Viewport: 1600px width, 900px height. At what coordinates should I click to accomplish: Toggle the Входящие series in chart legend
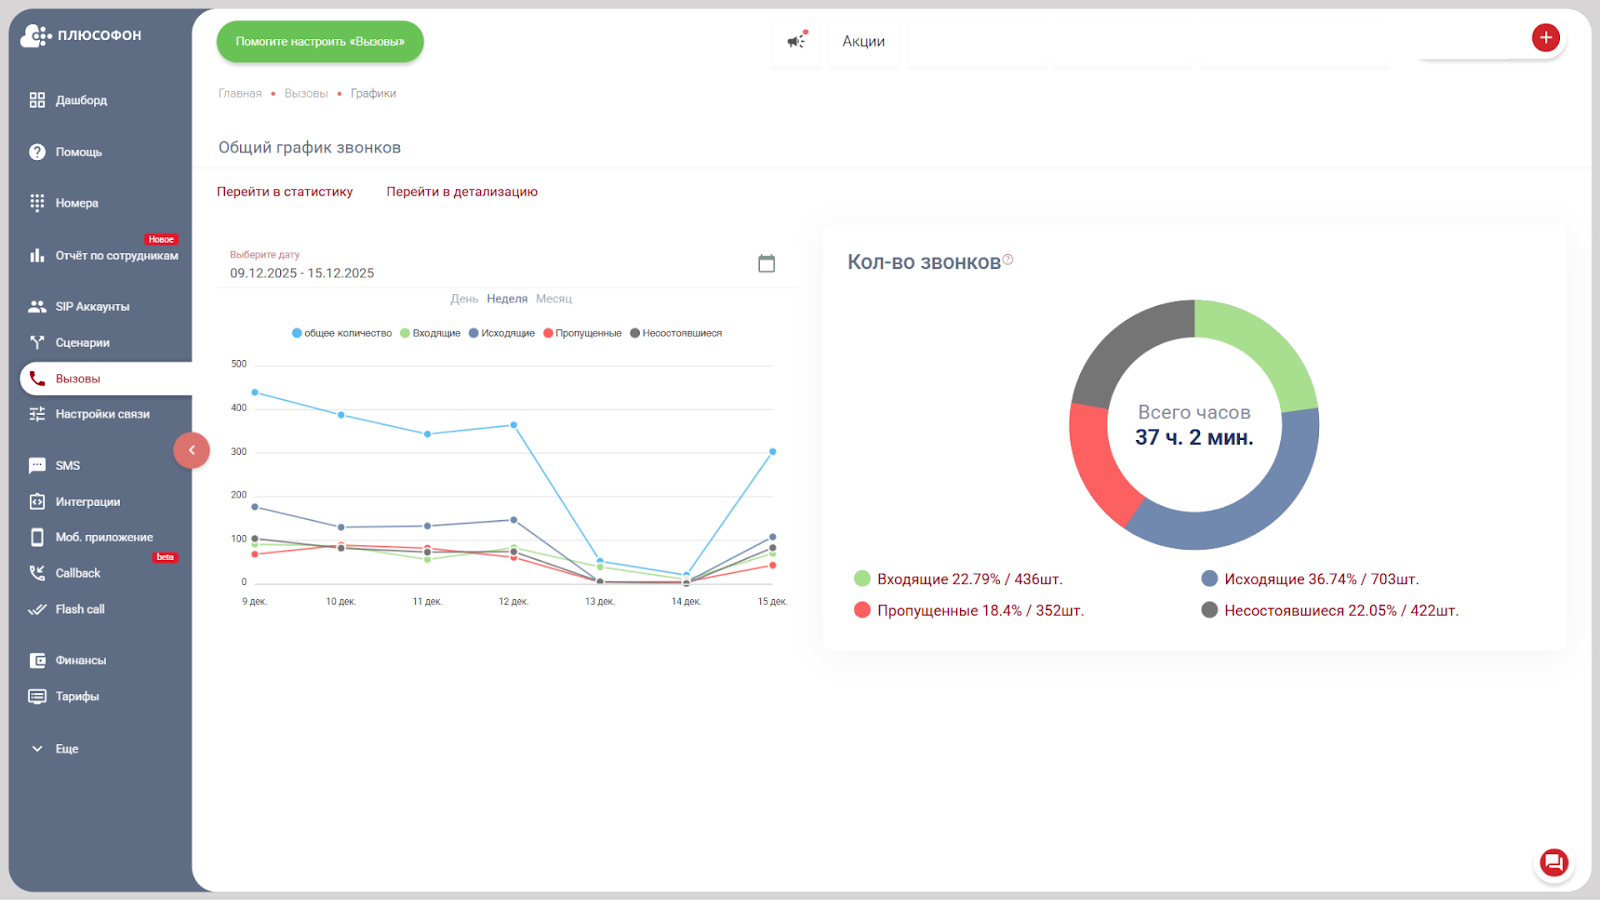(430, 333)
